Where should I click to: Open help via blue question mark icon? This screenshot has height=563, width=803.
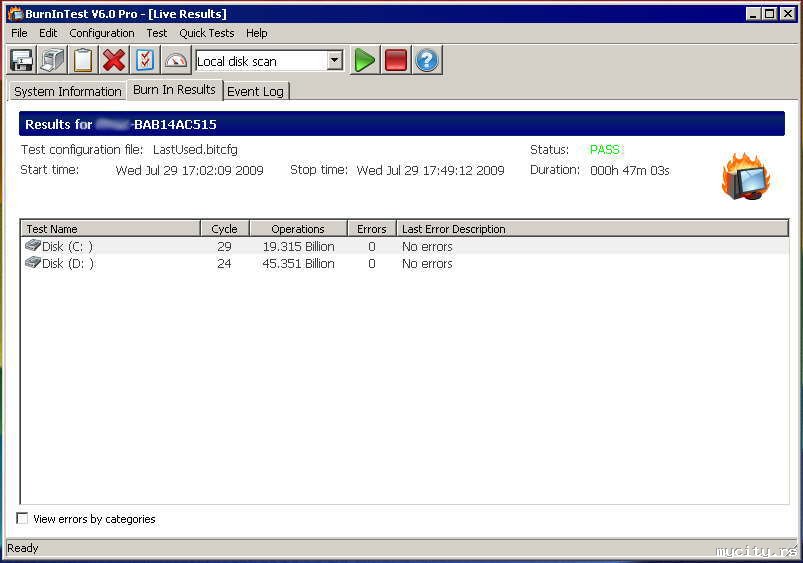point(427,60)
